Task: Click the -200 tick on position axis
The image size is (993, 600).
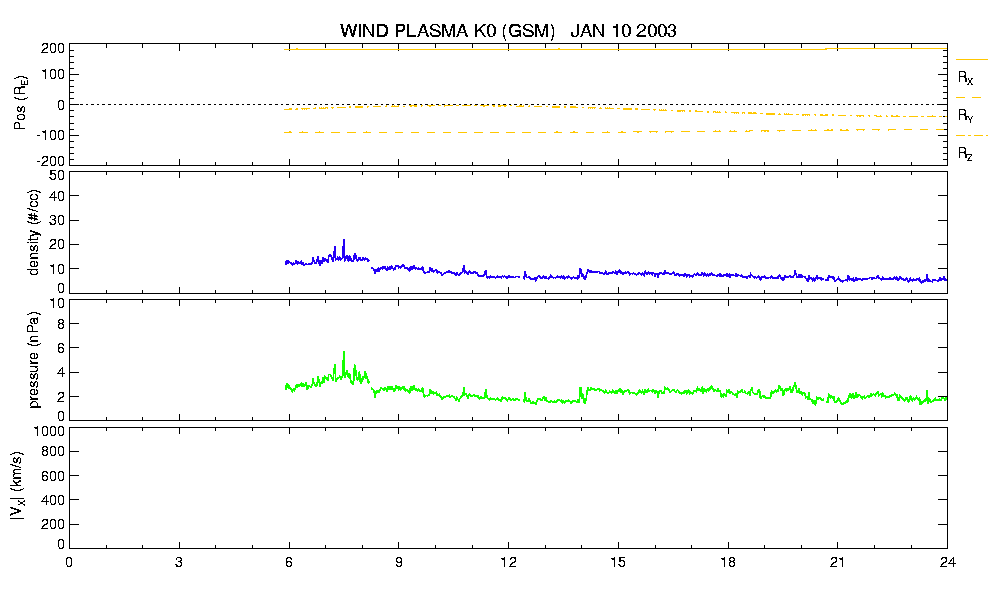Action: pyautogui.click(x=51, y=161)
